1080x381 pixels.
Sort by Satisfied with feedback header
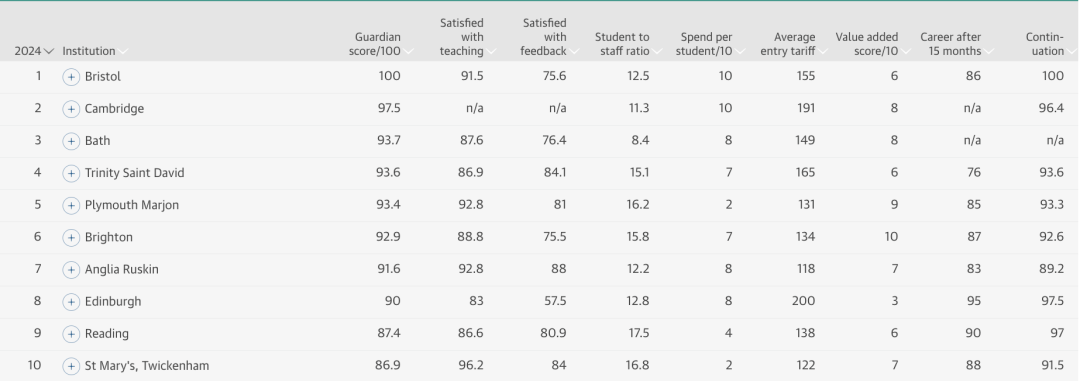[x=550, y=37]
